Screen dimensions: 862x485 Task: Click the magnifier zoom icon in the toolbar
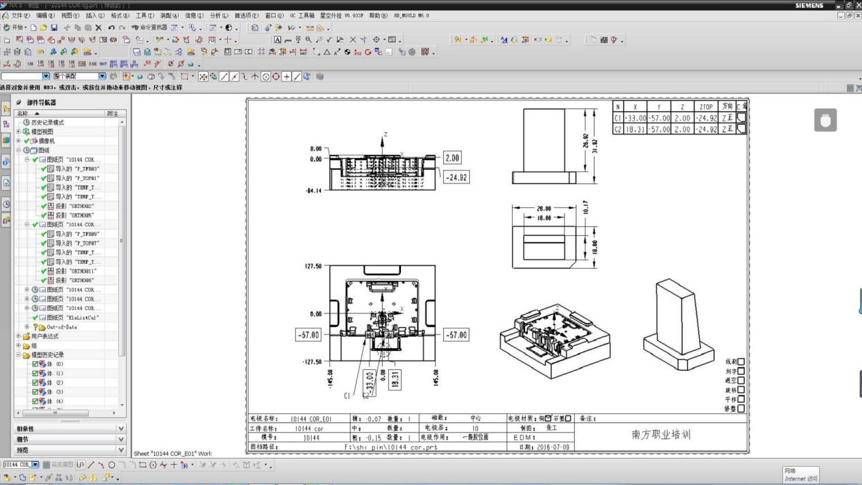pyautogui.click(x=309, y=40)
